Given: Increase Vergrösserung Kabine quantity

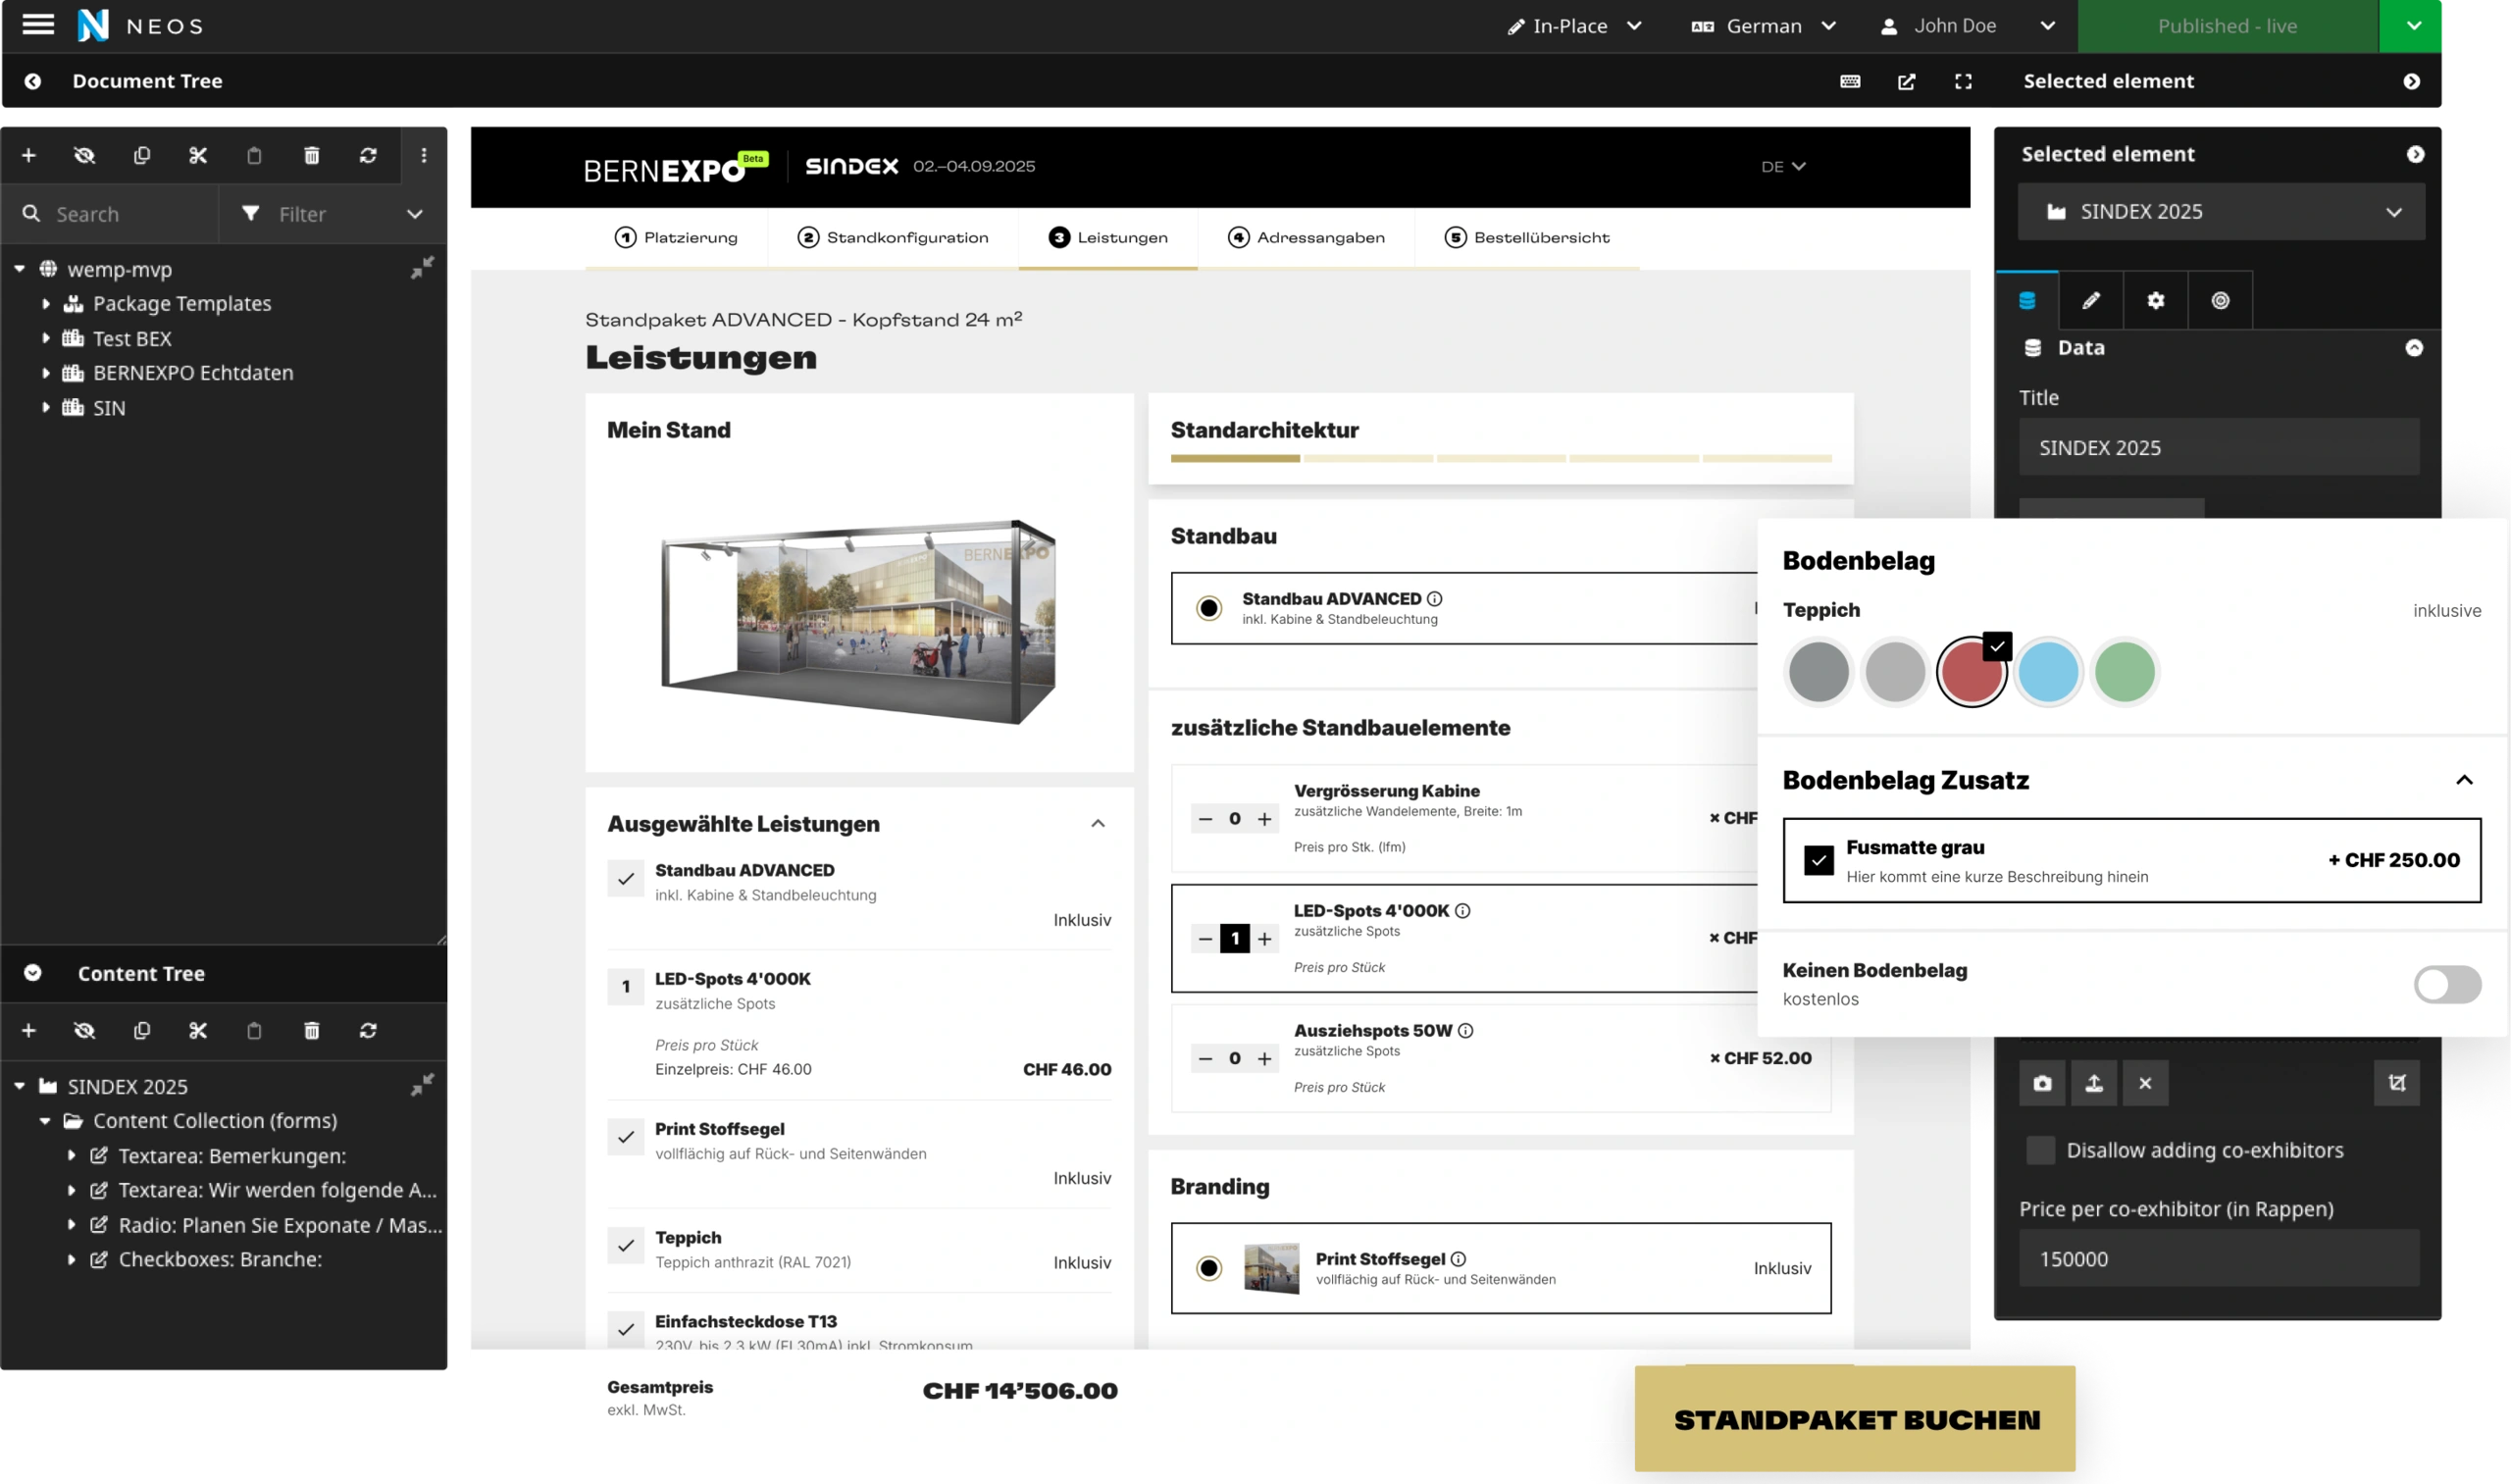Looking at the screenshot, I should (1265, 818).
